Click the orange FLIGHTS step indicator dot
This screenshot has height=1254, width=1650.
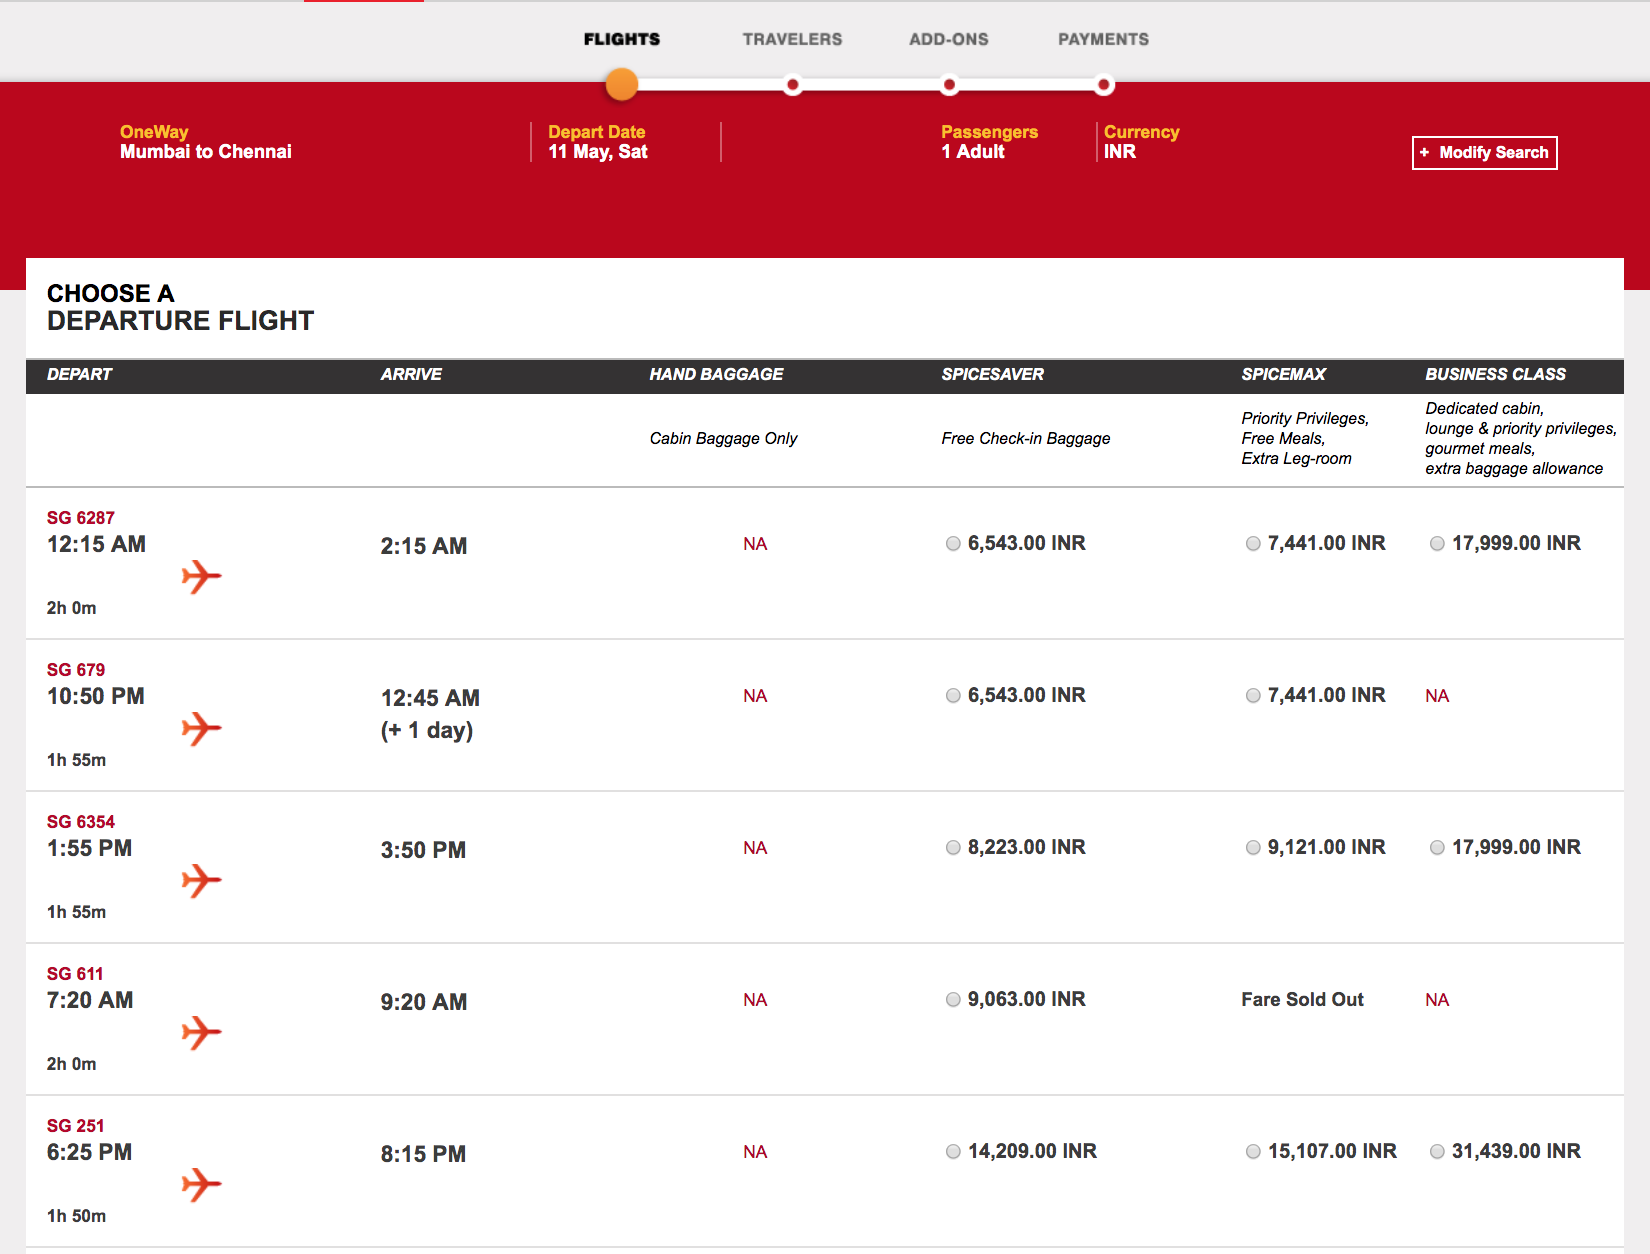click(621, 85)
